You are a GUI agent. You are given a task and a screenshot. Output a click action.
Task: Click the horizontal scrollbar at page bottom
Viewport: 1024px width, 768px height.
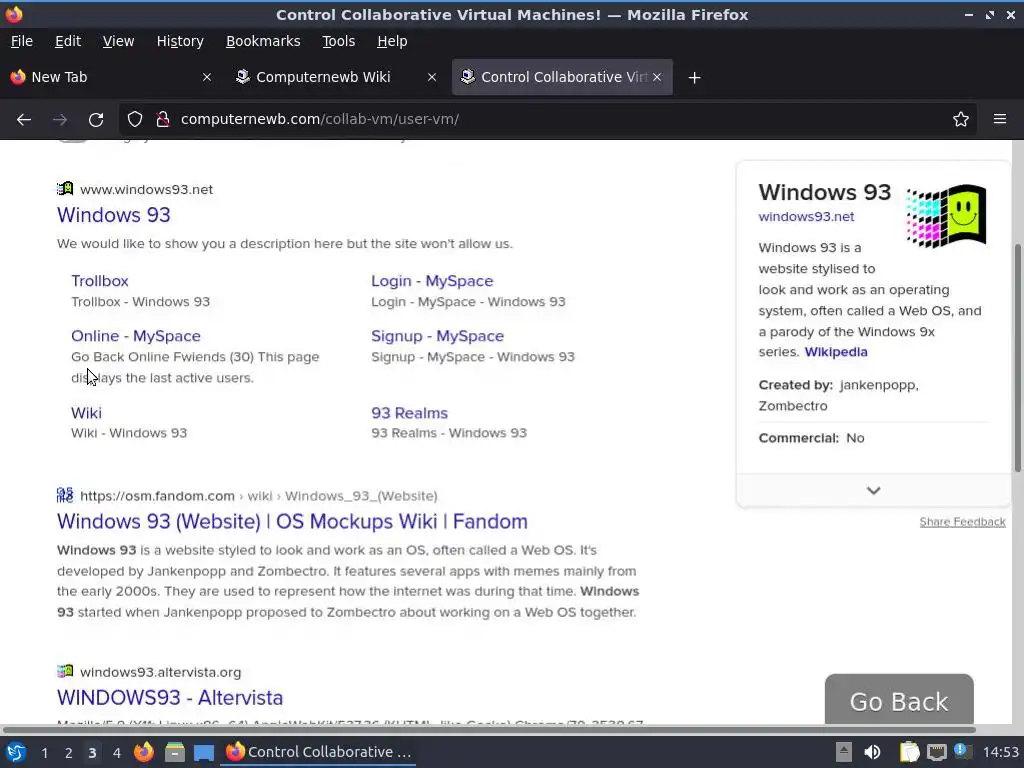[488, 729]
